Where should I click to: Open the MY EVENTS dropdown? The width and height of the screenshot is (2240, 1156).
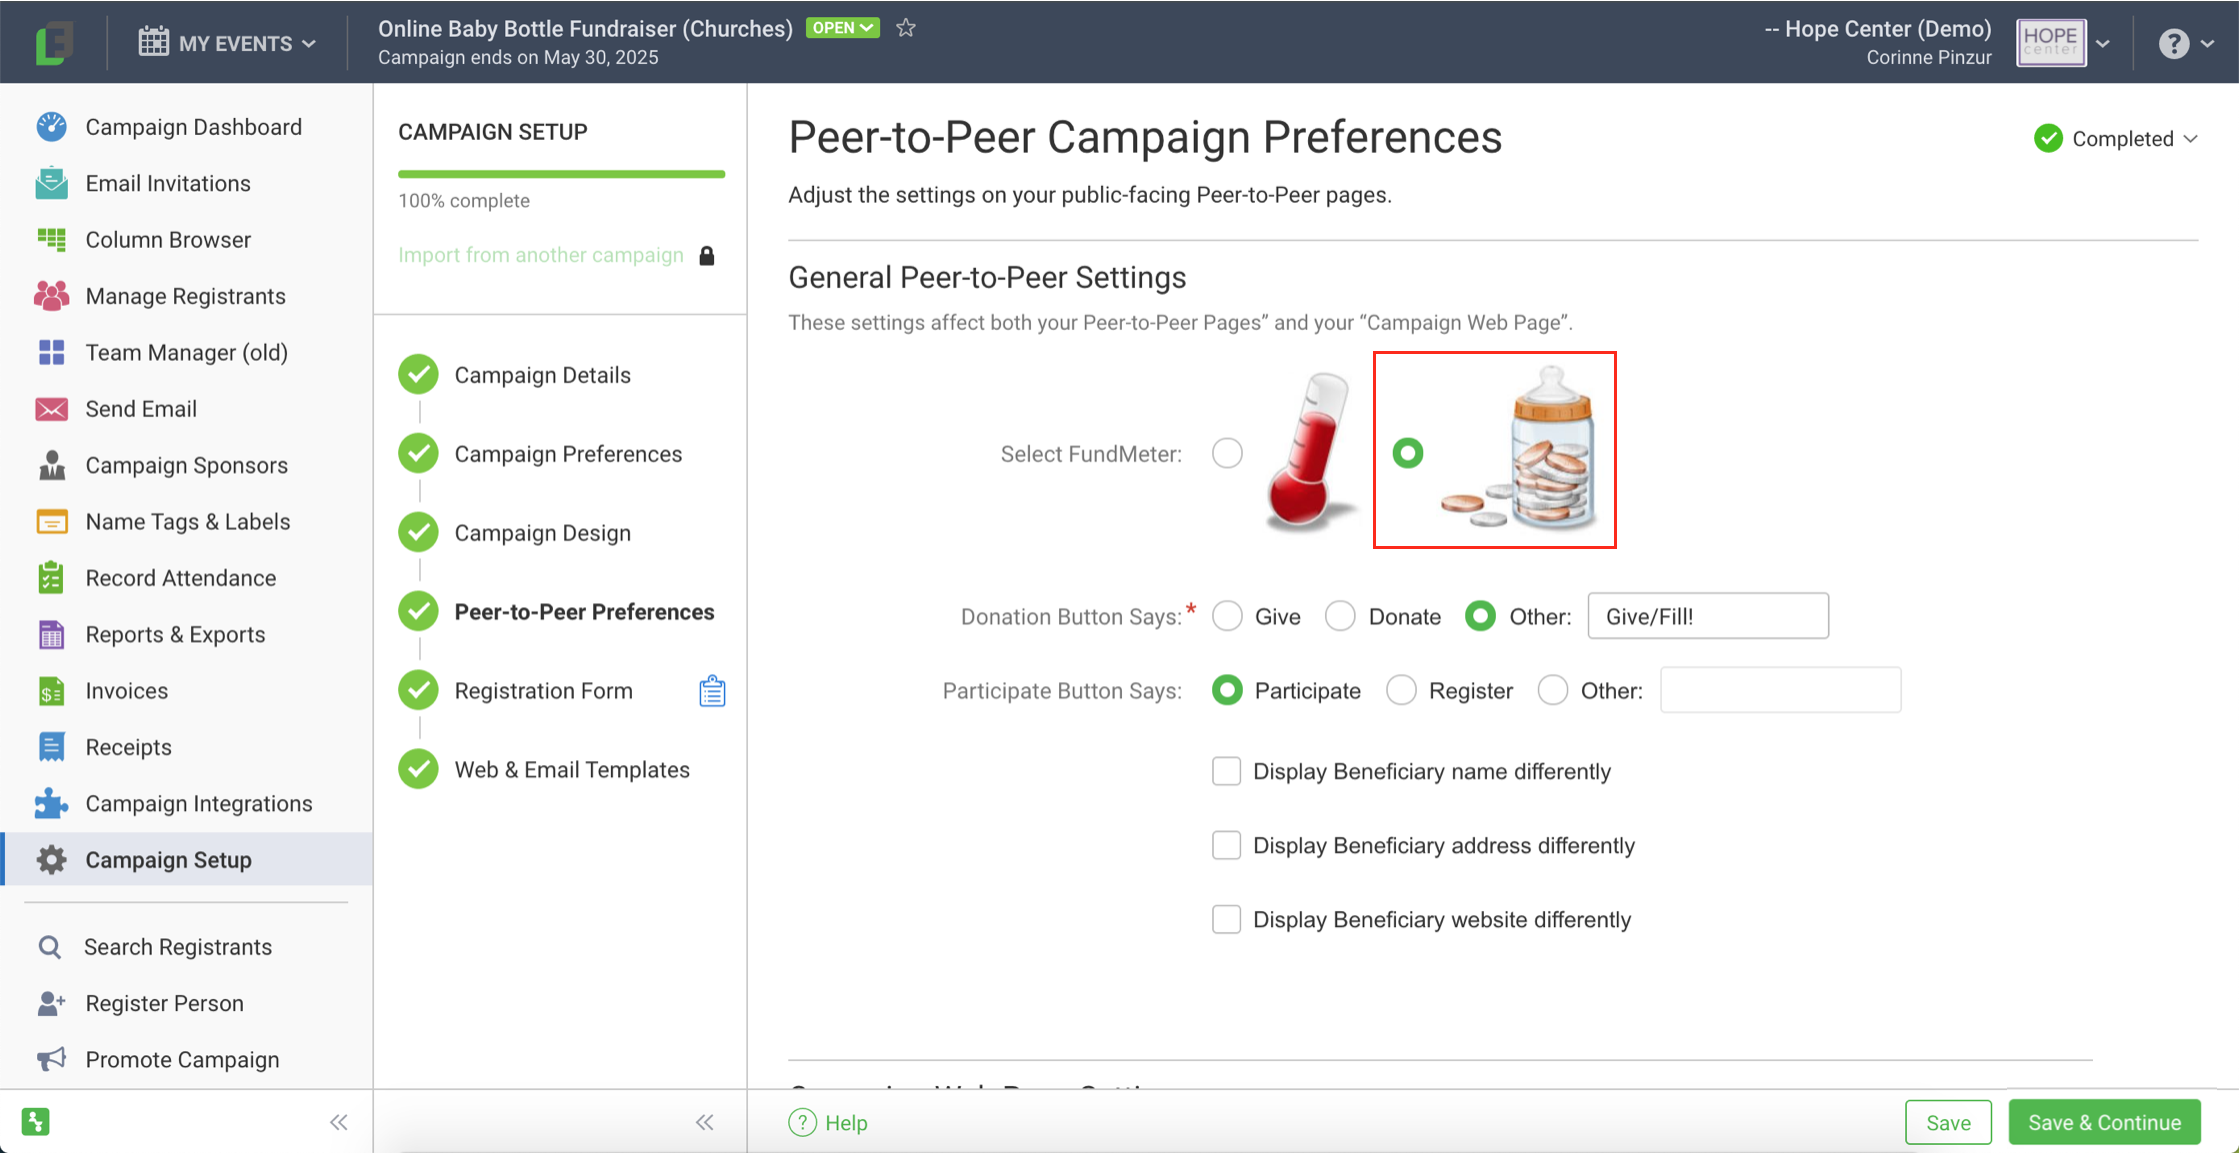coord(228,43)
